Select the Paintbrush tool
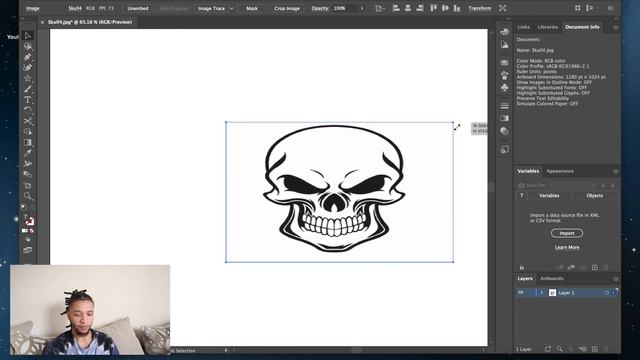Viewport: 640px width, 360px height. tap(27, 89)
